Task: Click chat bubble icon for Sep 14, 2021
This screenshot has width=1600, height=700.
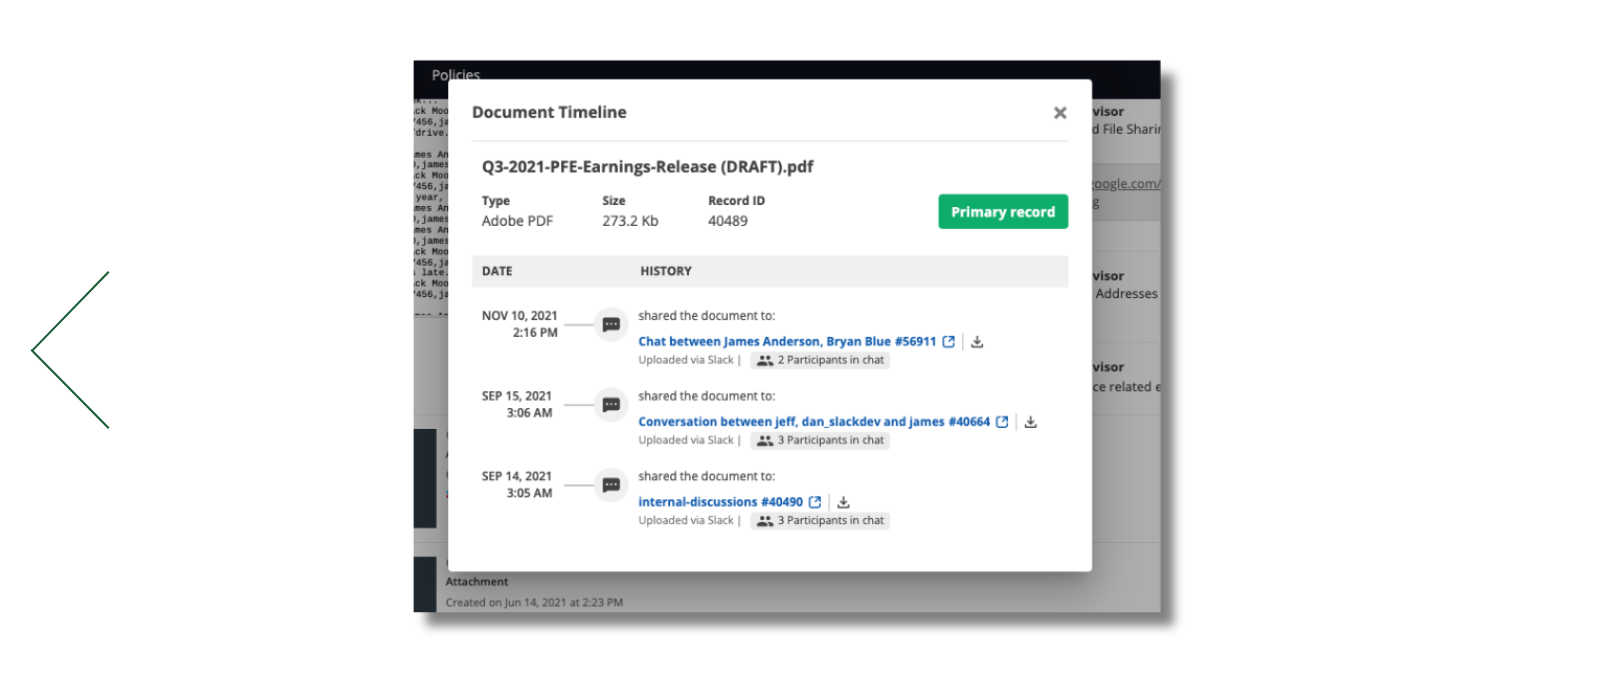Action: 611,485
